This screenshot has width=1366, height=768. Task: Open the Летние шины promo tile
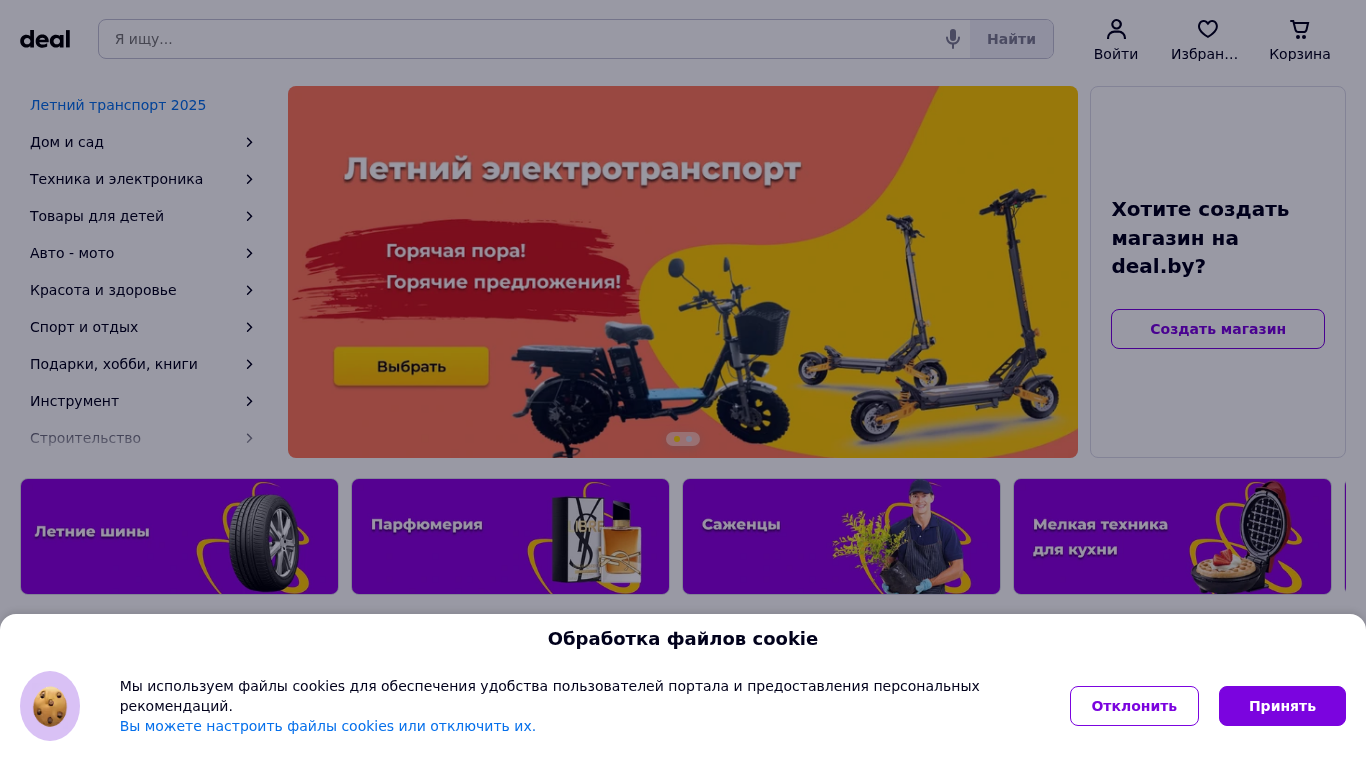tap(179, 536)
